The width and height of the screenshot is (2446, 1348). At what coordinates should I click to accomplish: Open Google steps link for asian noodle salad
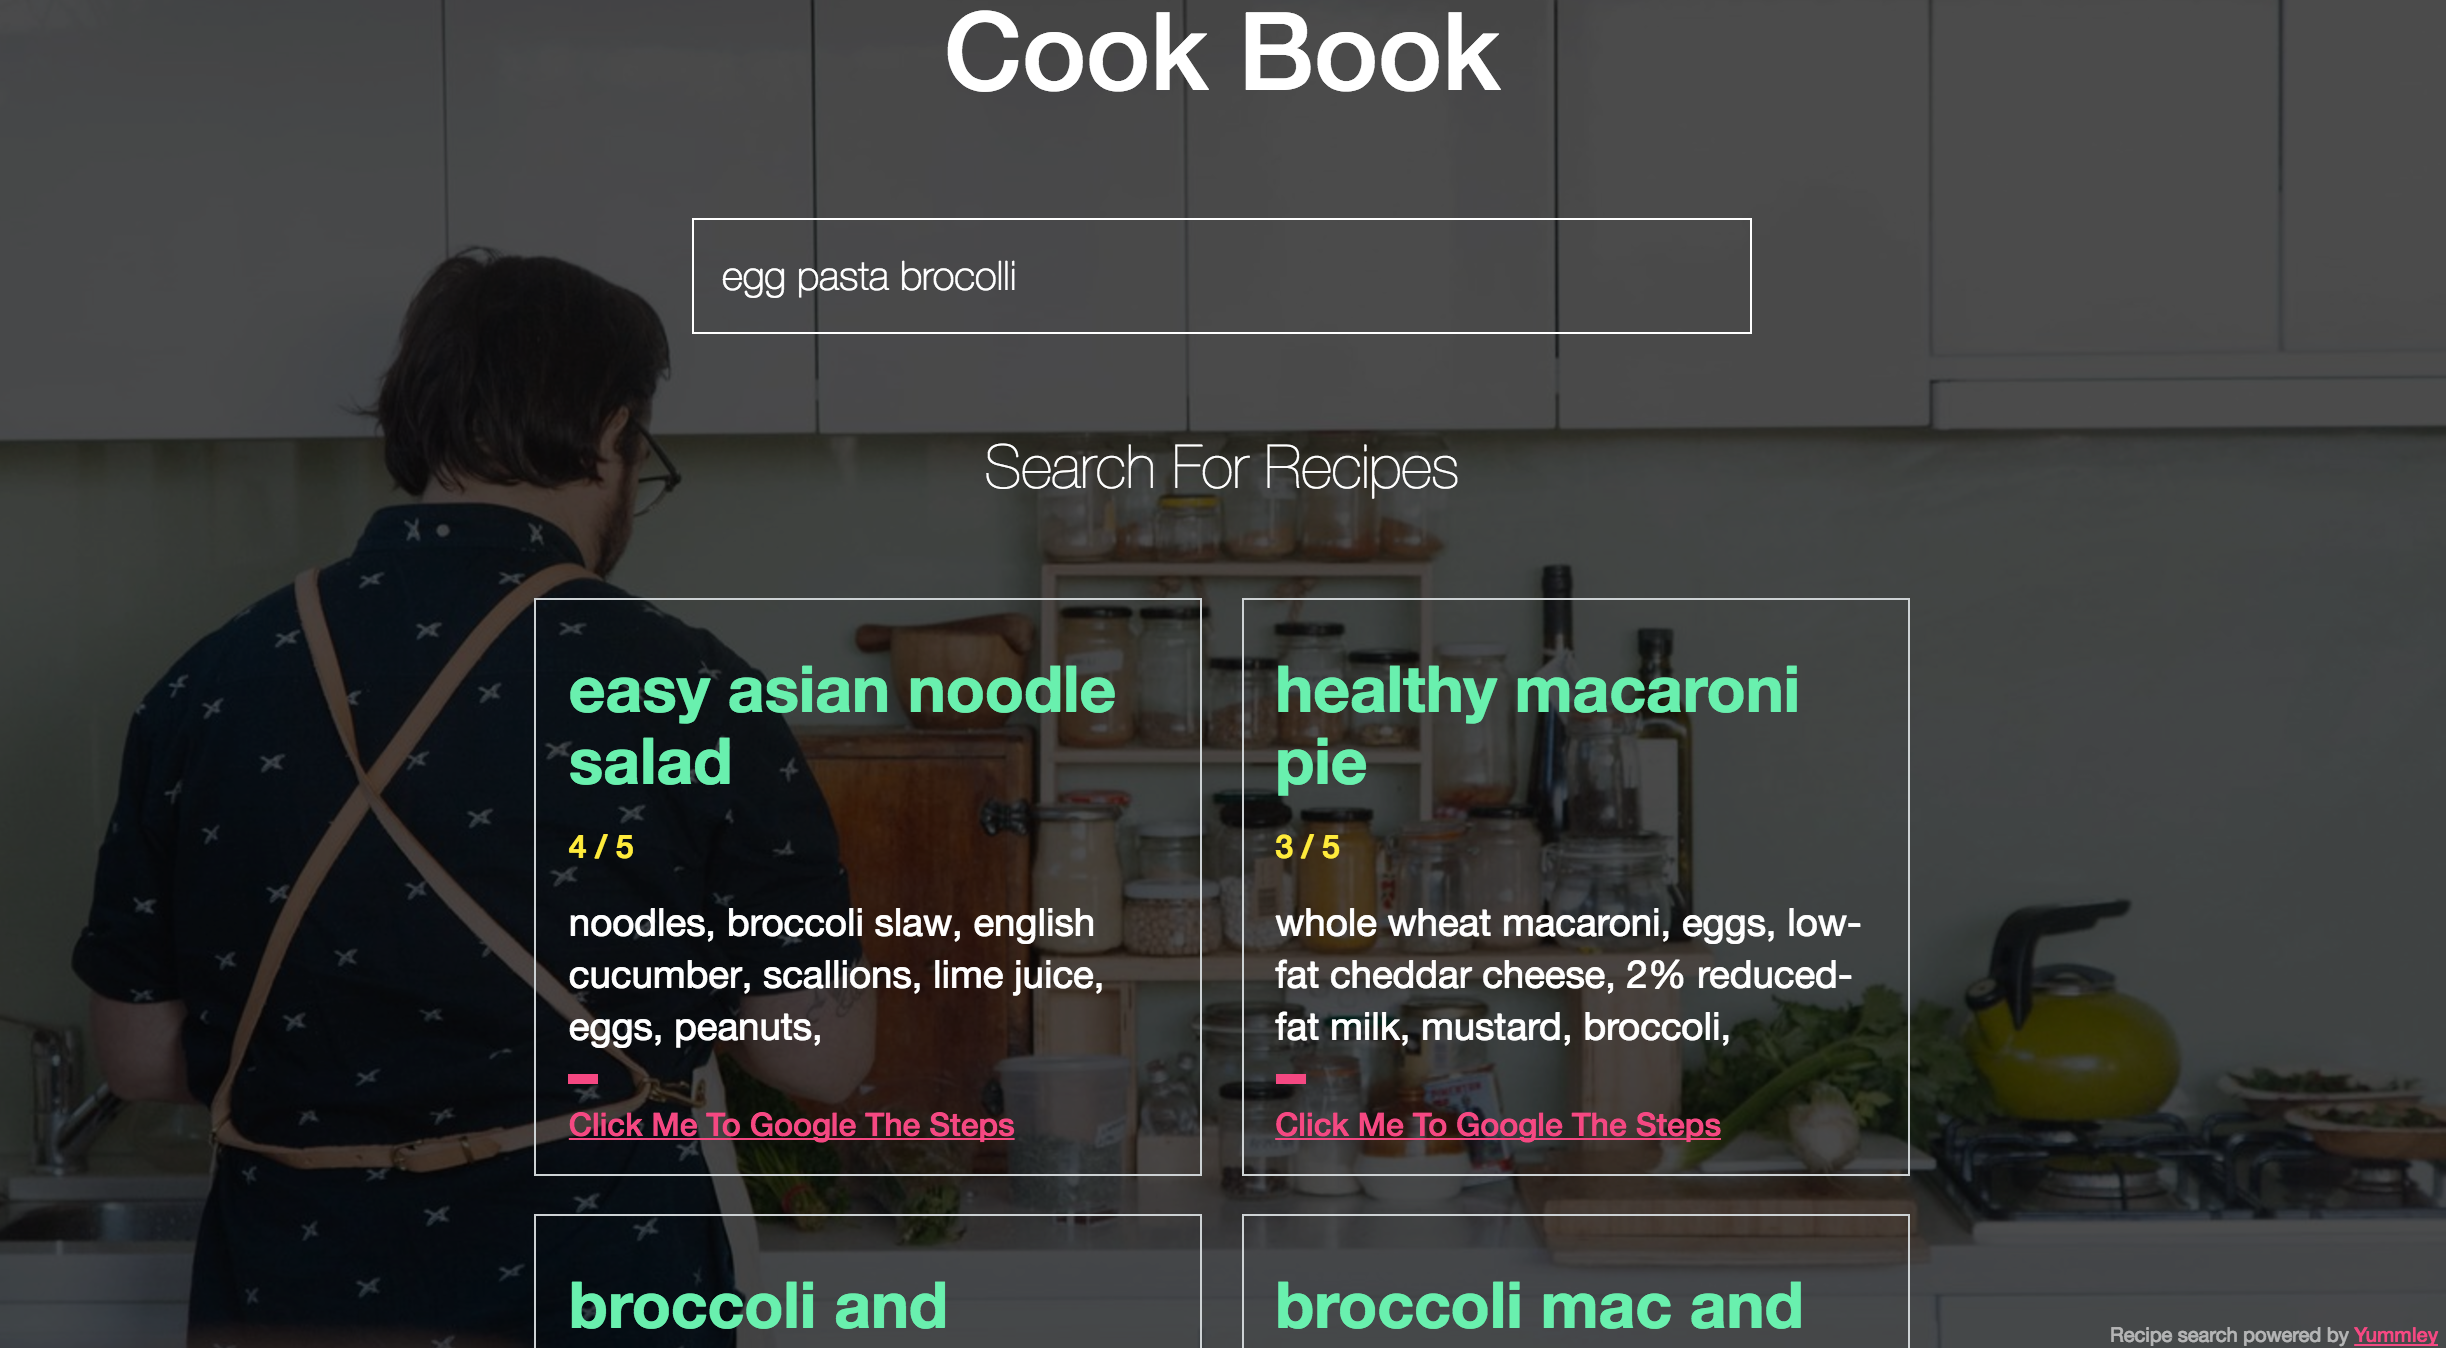791,1125
